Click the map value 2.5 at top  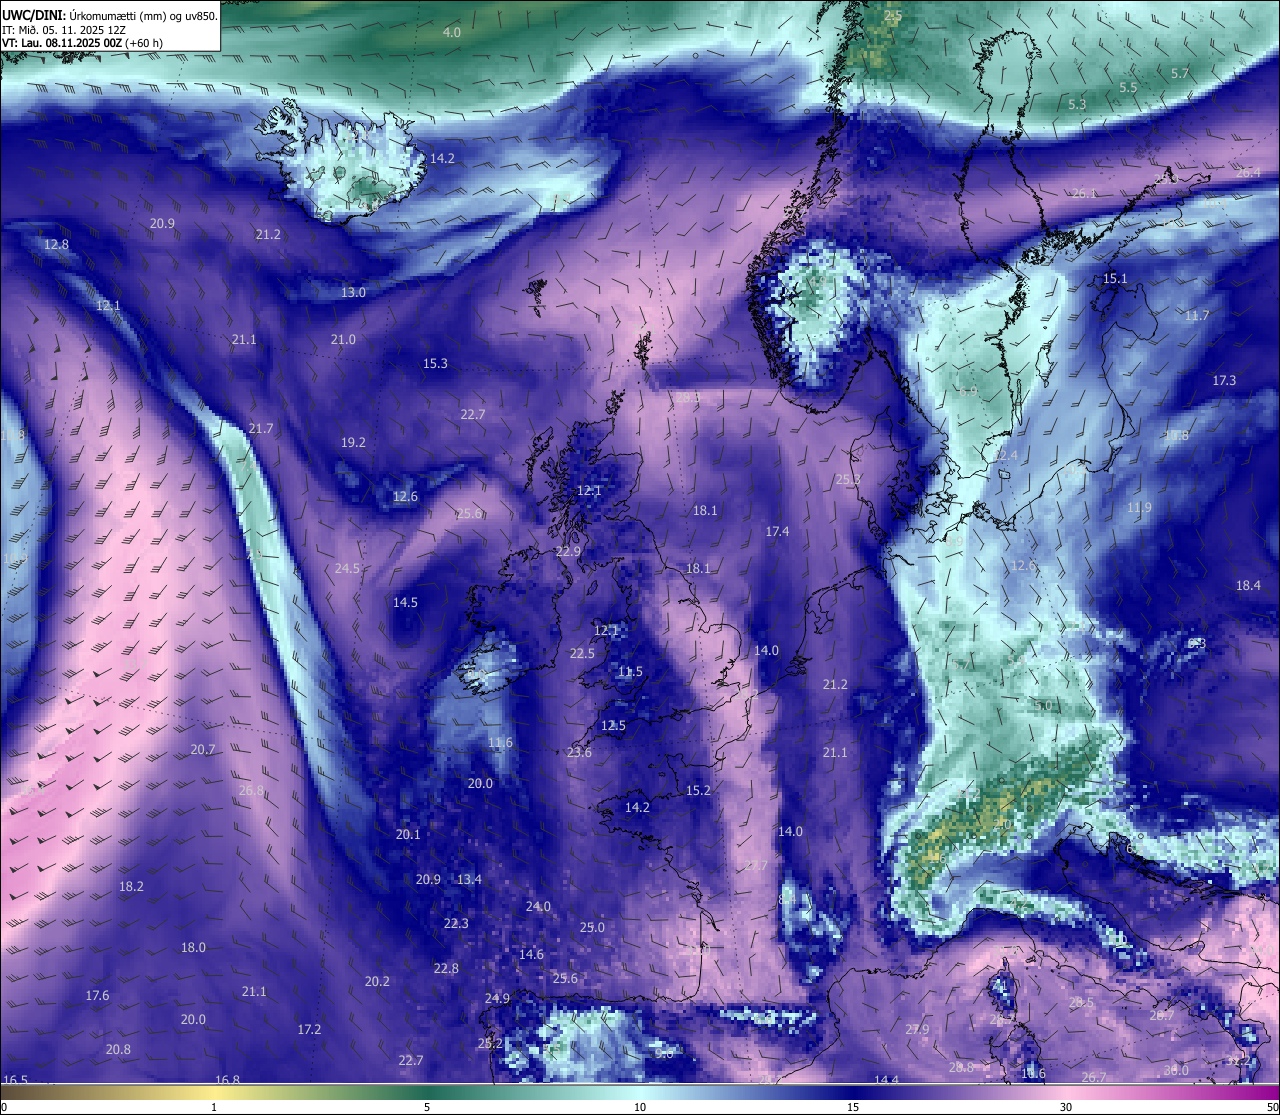click(x=893, y=16)
